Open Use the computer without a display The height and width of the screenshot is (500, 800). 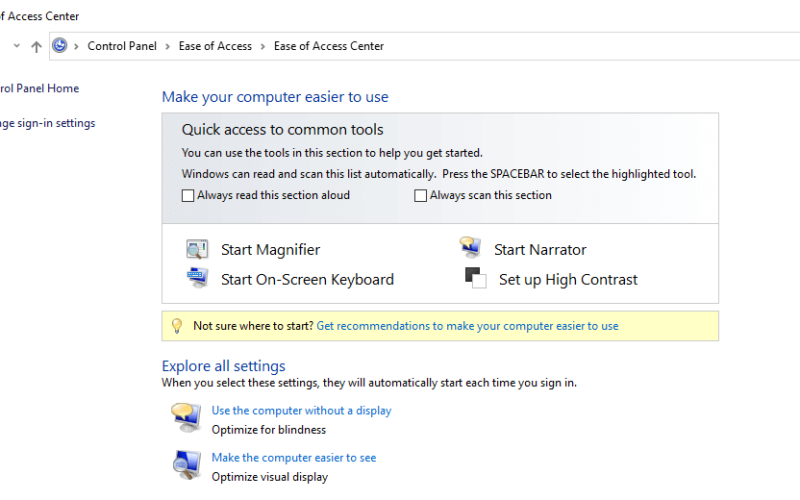point(302,411)
